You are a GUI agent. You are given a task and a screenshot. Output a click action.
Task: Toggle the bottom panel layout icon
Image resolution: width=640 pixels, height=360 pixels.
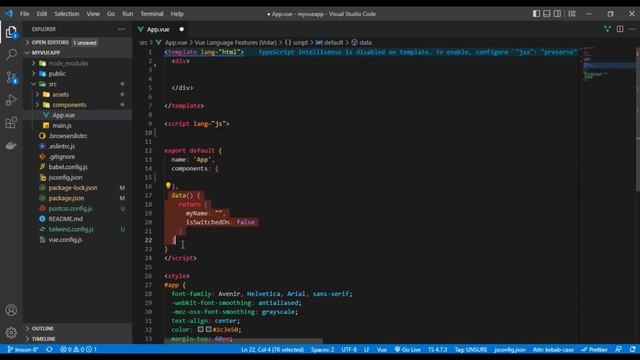click(x=547, y=13)
